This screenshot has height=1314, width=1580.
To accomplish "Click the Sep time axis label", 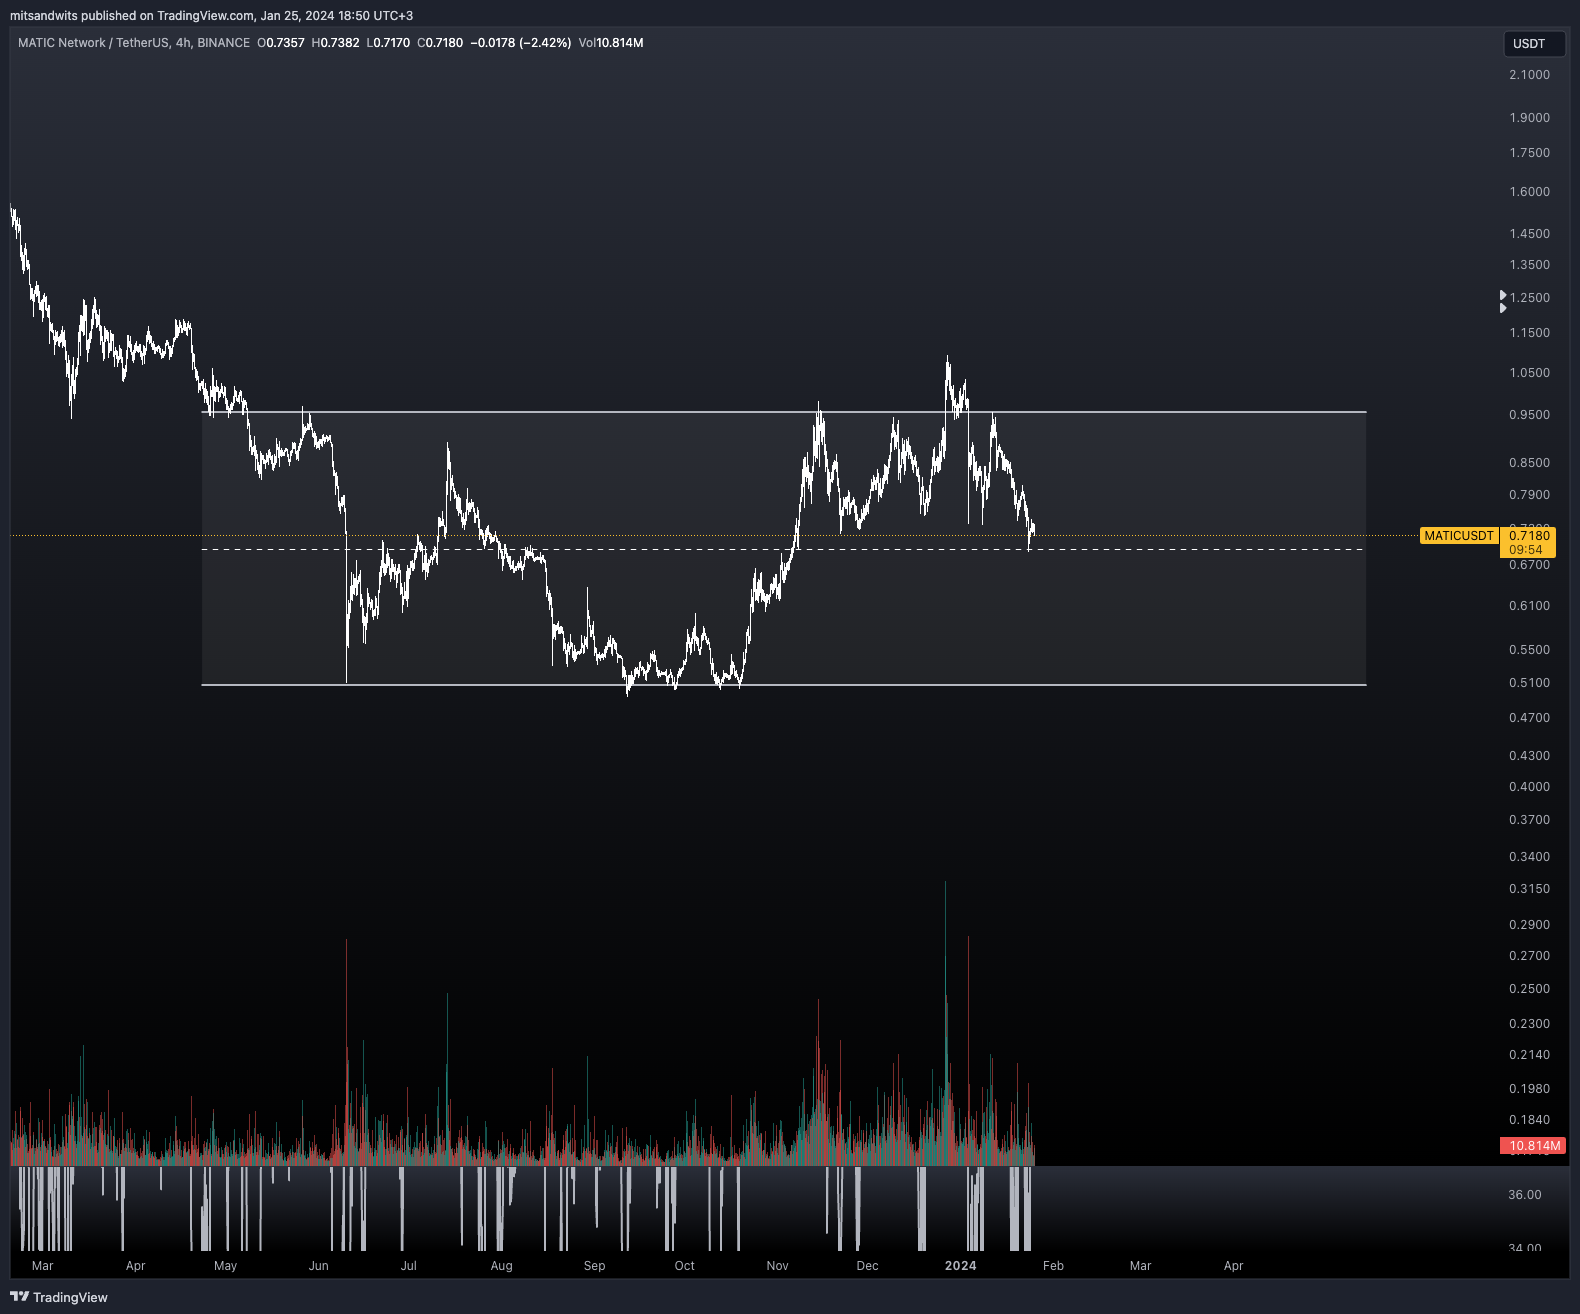I will (x=594, y=1266).
